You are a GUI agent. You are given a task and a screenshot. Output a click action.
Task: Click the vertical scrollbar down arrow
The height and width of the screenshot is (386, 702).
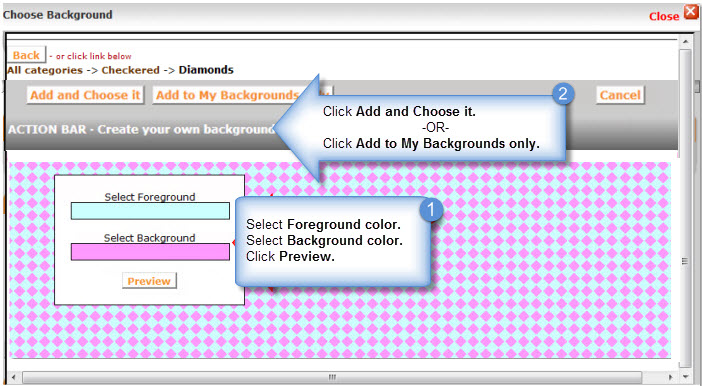[685, 377]
